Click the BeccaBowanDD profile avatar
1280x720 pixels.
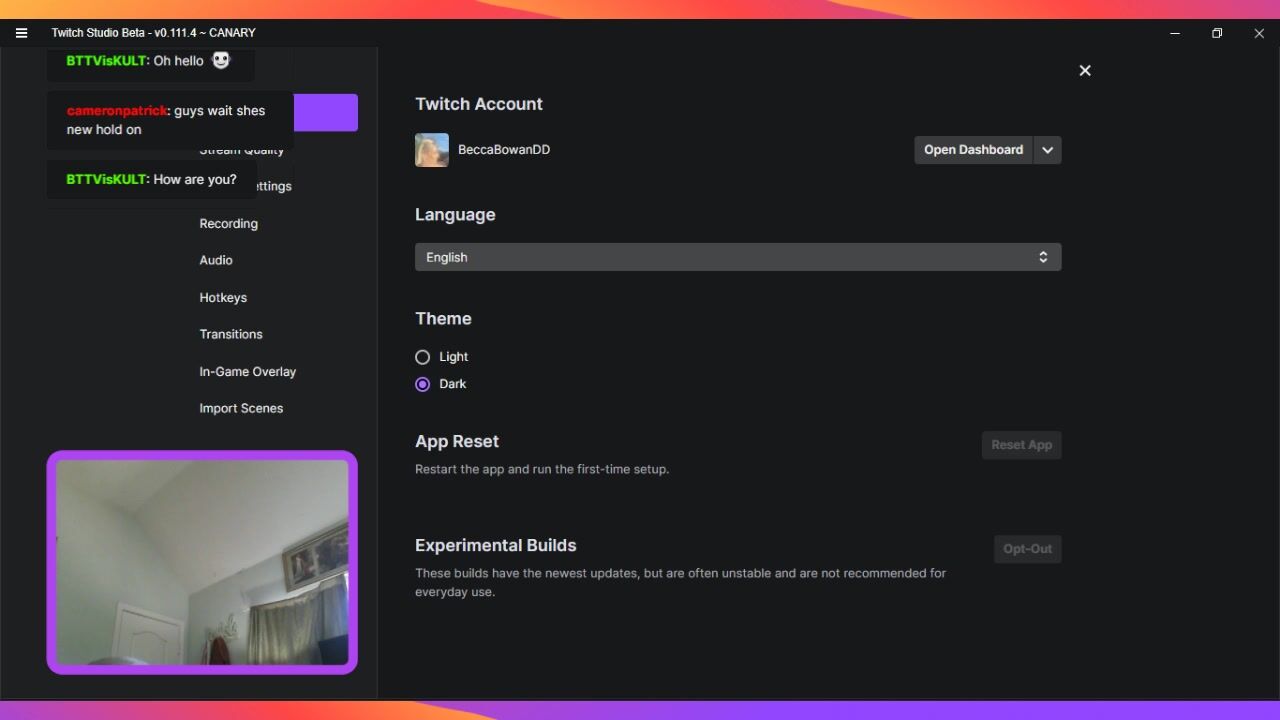click(x=432, y=150)
